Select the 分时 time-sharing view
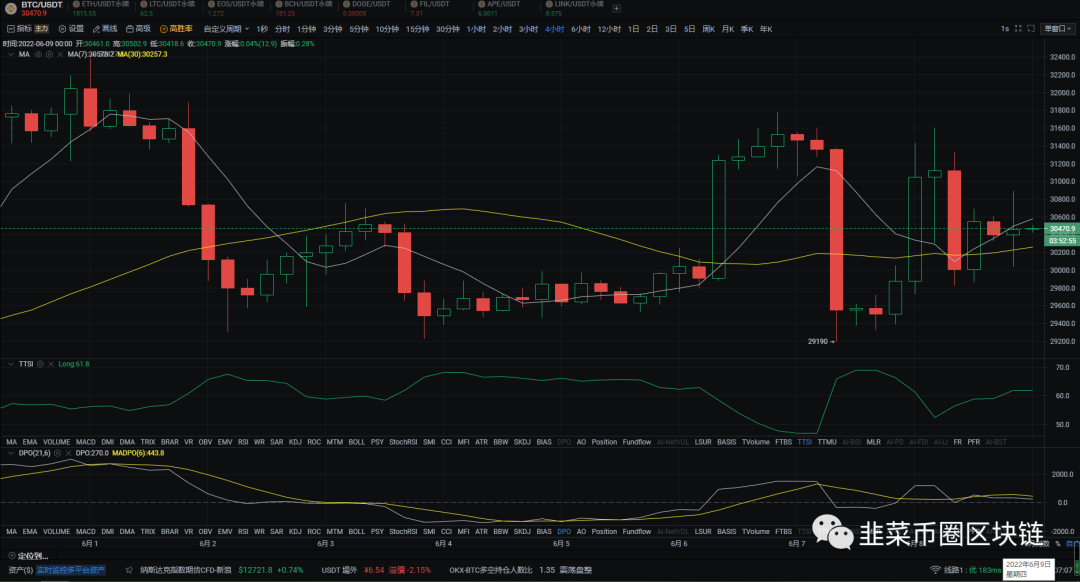1080x582 pixels. point(282,29)
